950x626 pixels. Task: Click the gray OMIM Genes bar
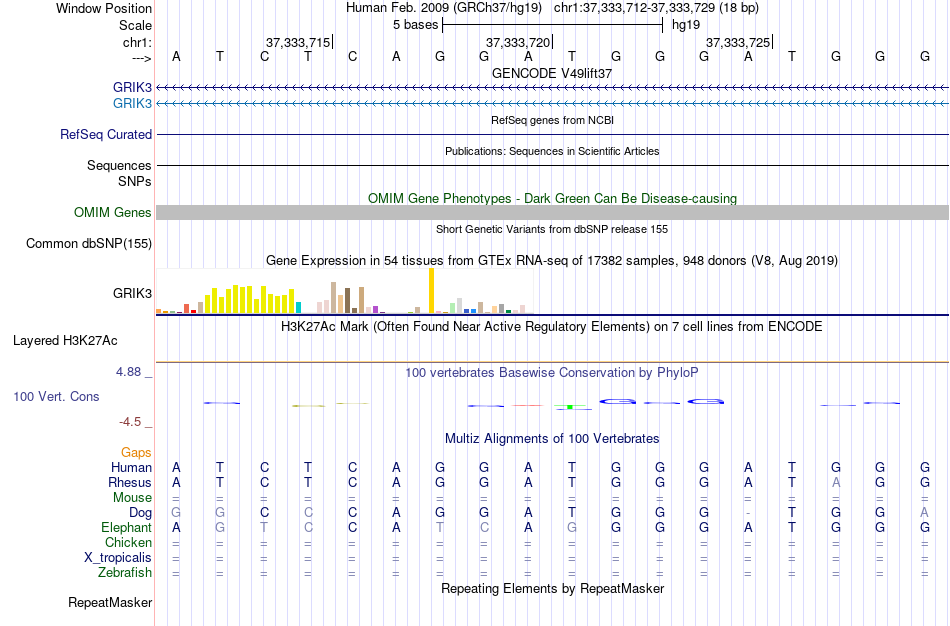(x=552, y=212)
